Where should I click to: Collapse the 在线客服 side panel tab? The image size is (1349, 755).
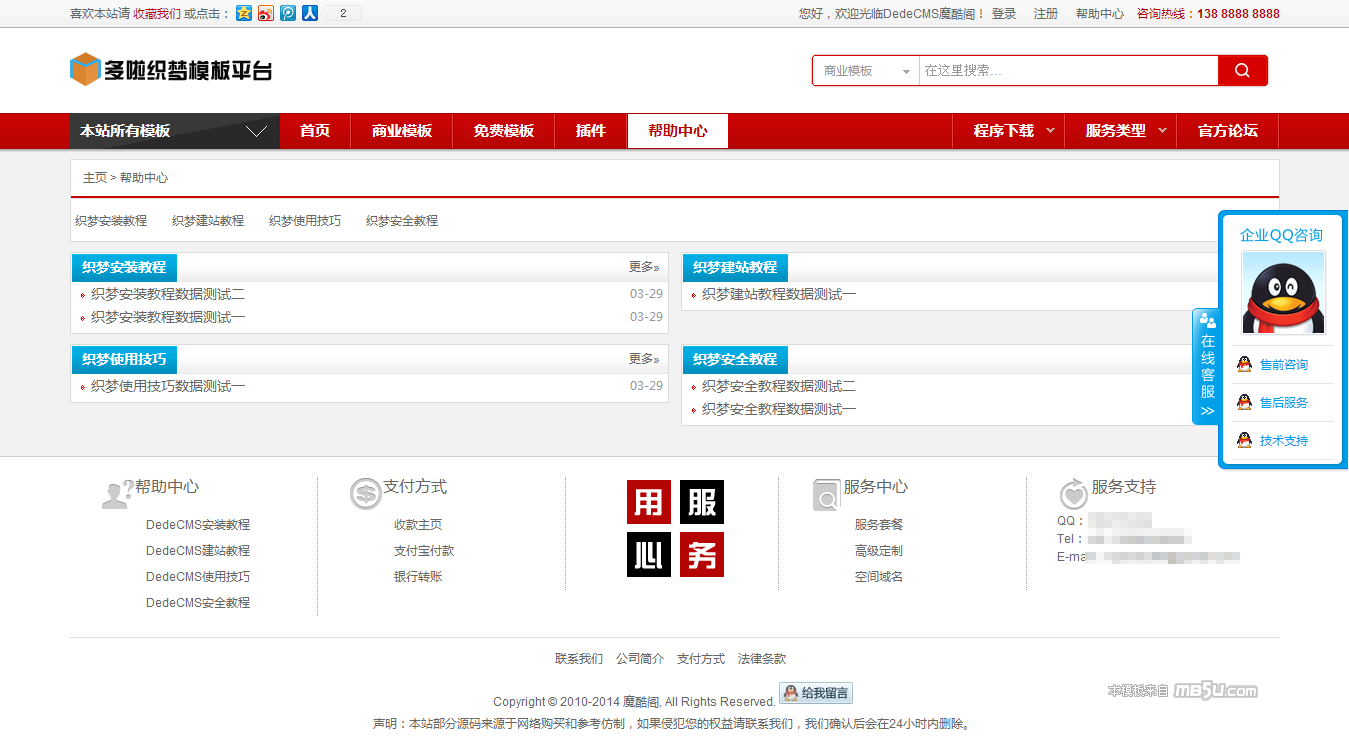pyautogui.click(x=1207, y=367)
